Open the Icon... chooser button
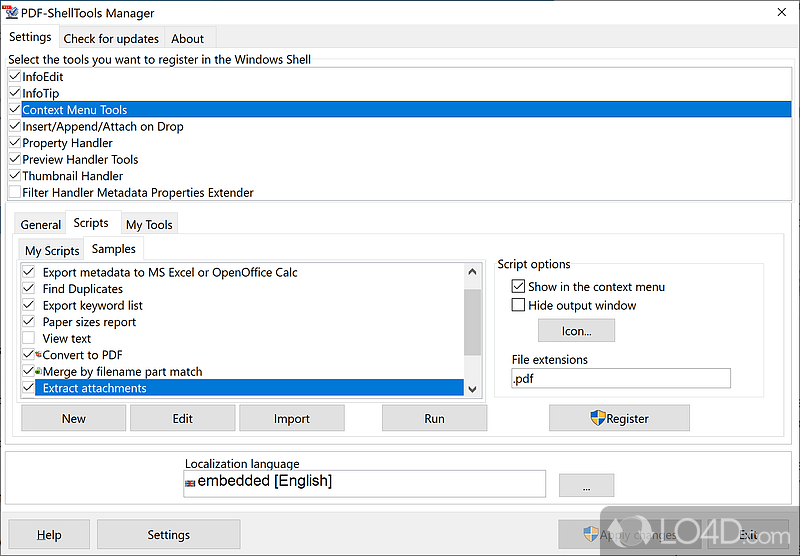 577,331
